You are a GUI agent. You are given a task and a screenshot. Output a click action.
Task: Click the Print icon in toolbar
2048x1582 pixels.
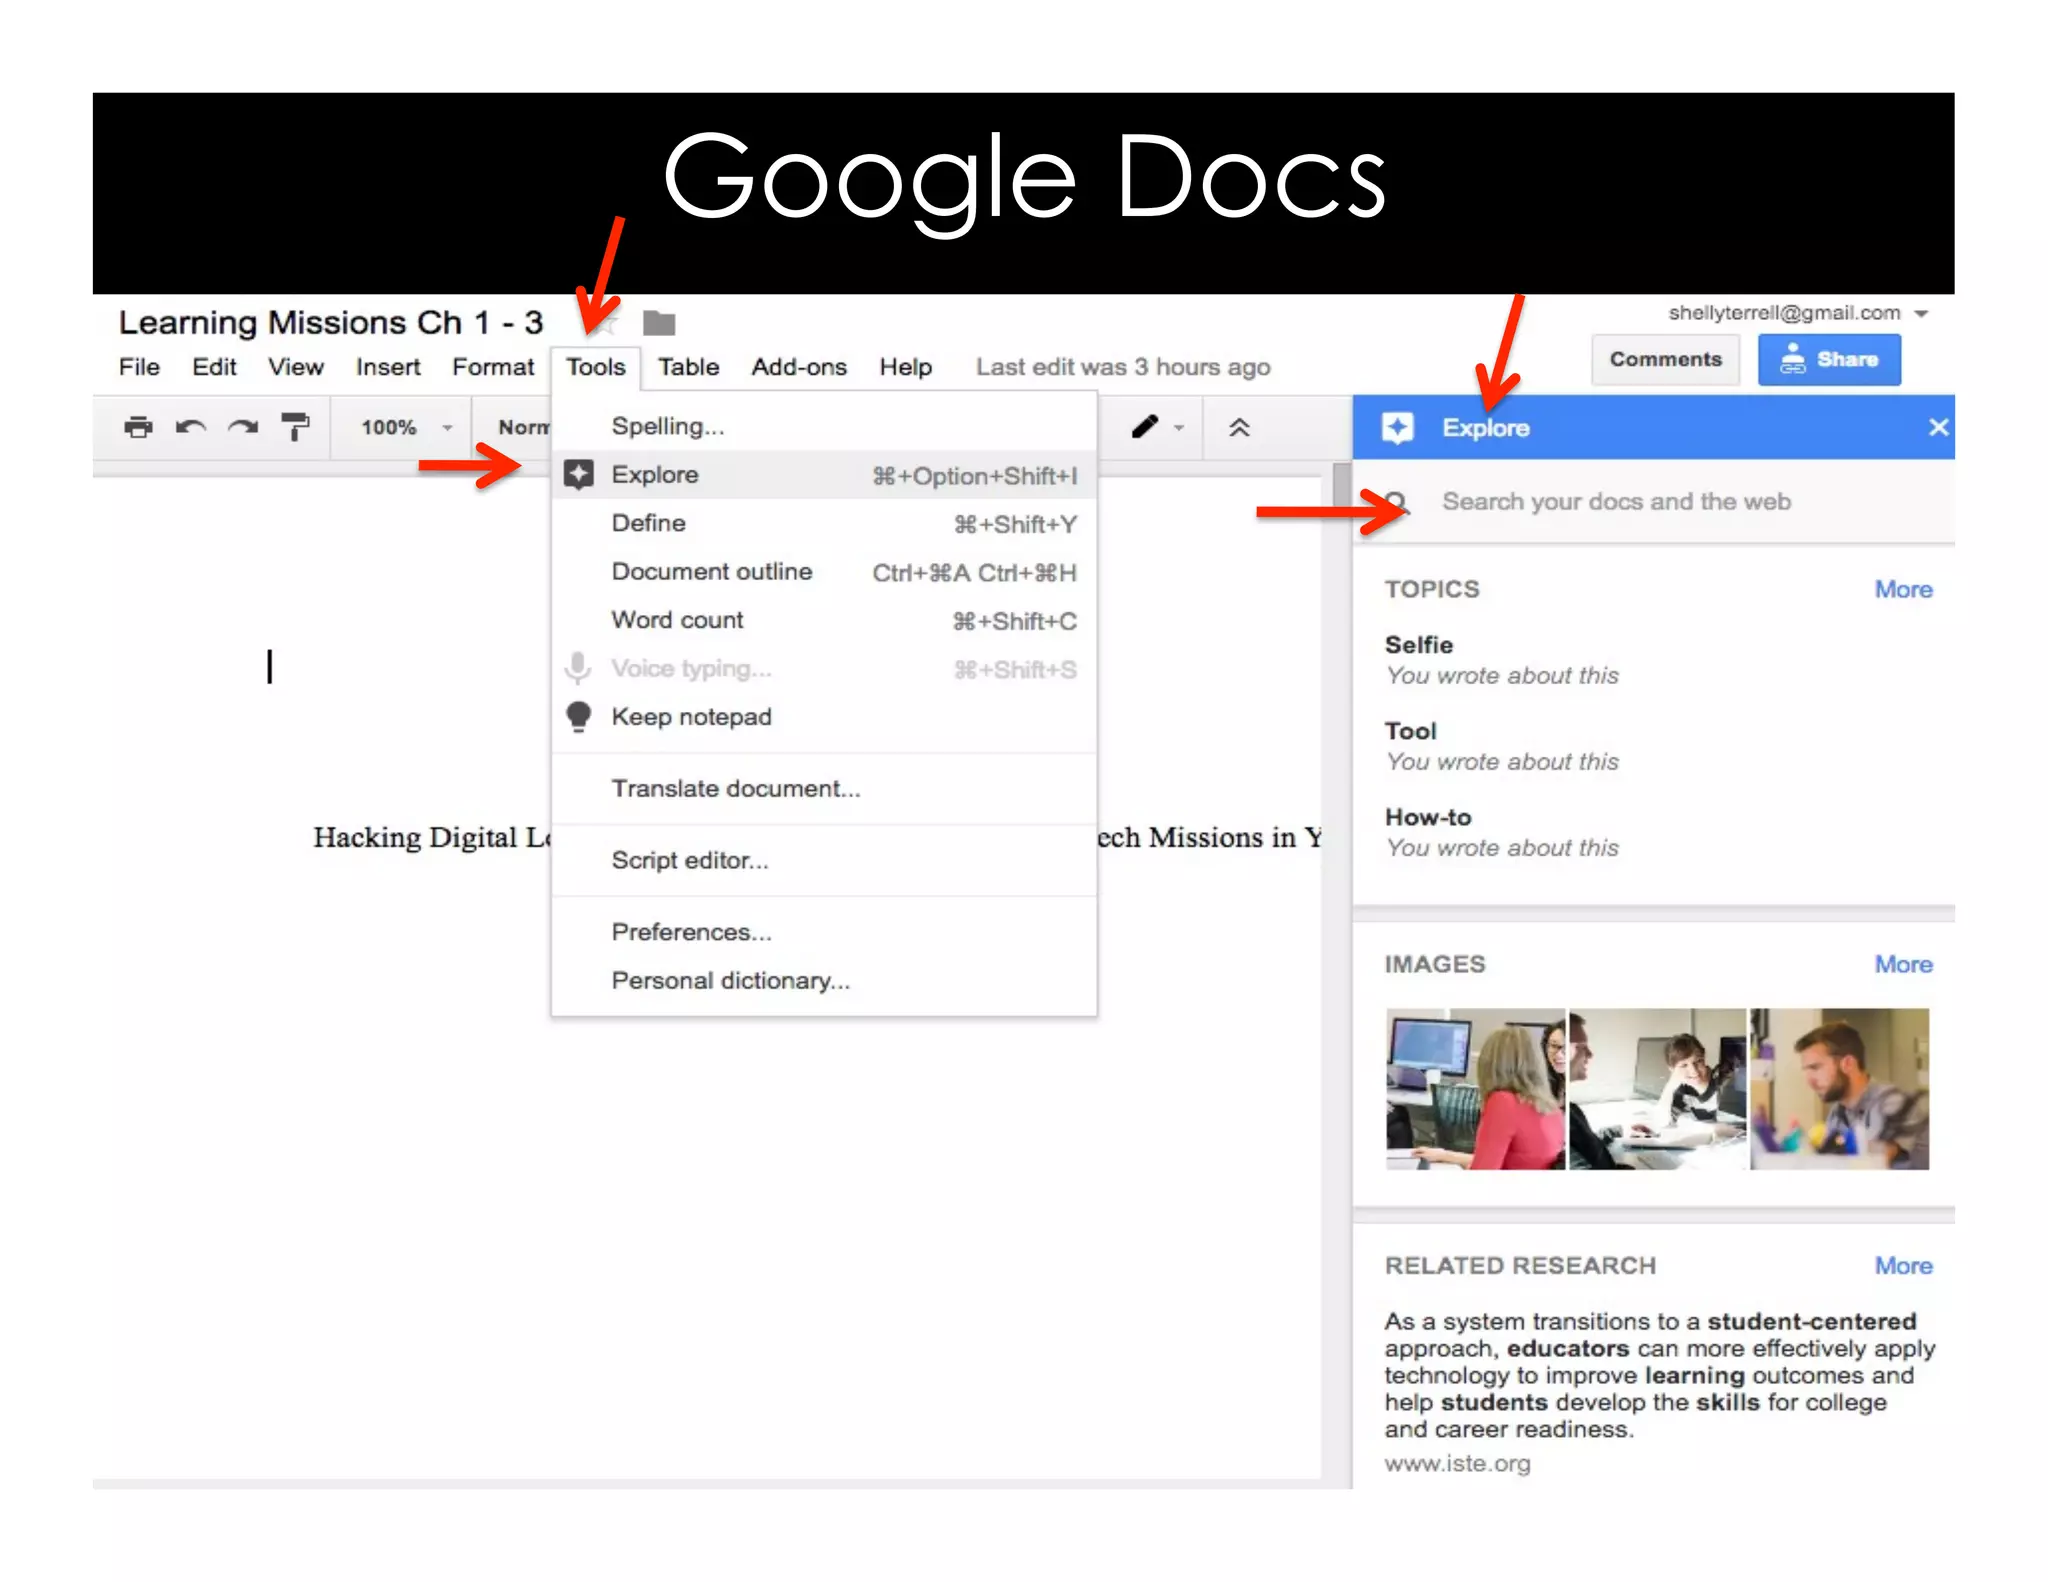coord(138,428)
